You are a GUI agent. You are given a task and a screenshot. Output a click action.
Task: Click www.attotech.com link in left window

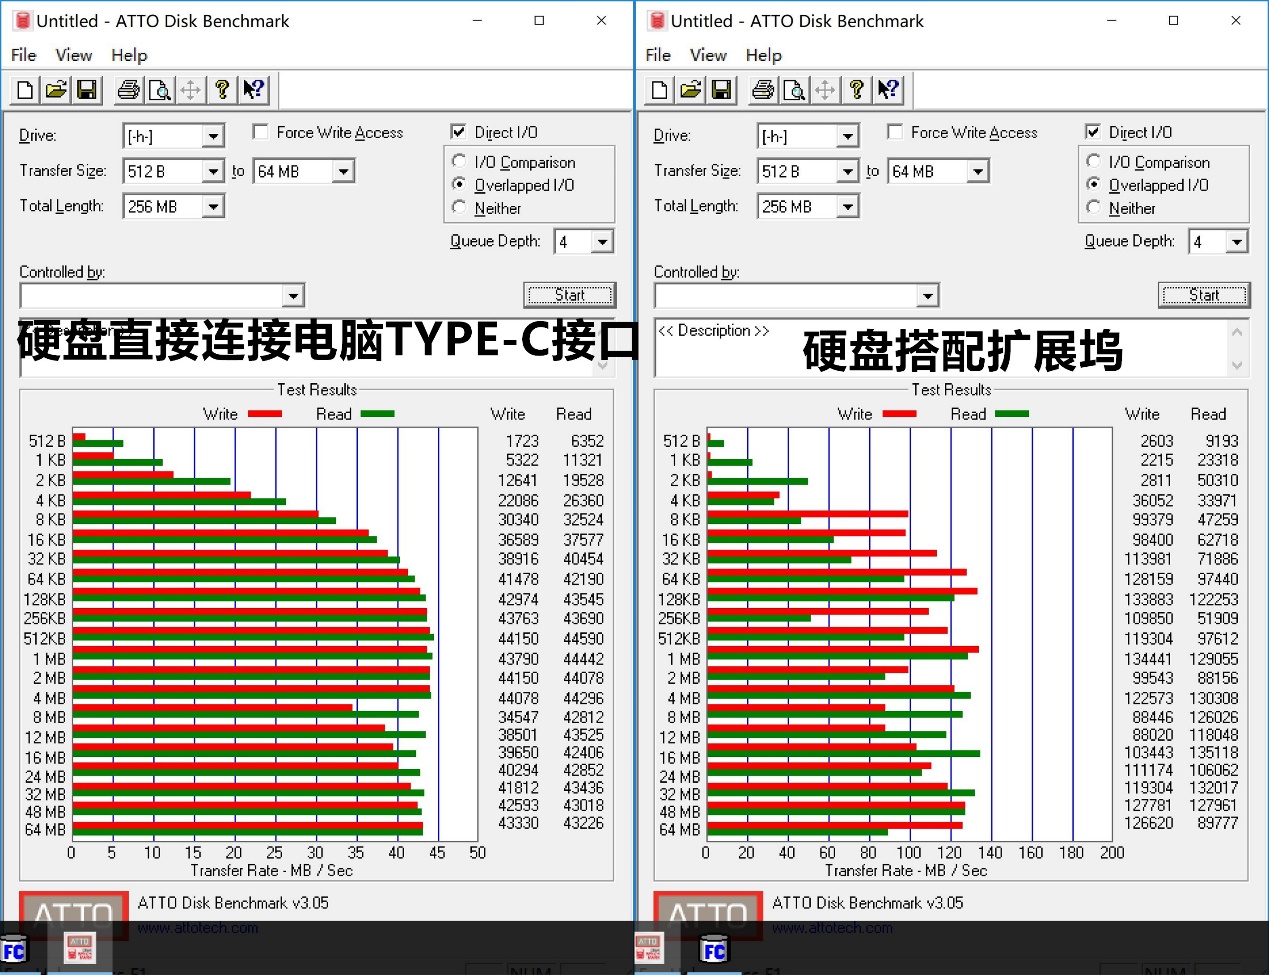point(198,928)
